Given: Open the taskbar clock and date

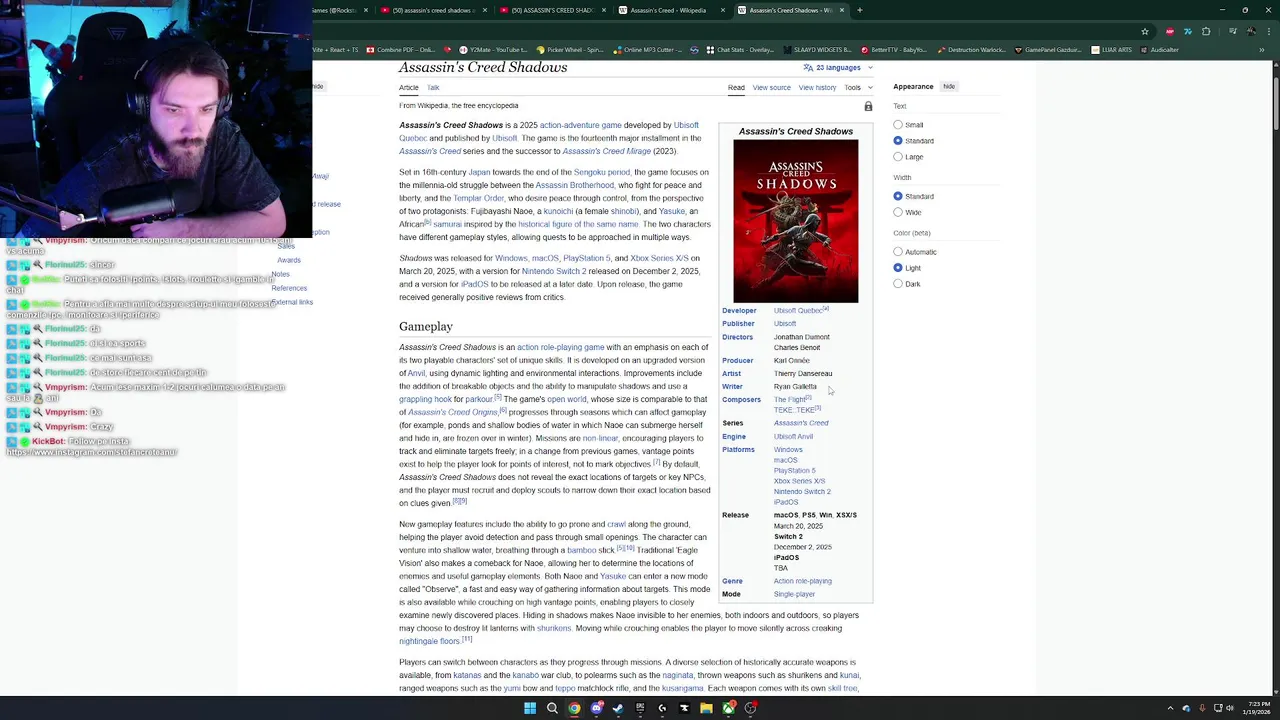Looking at the screenshot, I should [x=1257, y=708].
